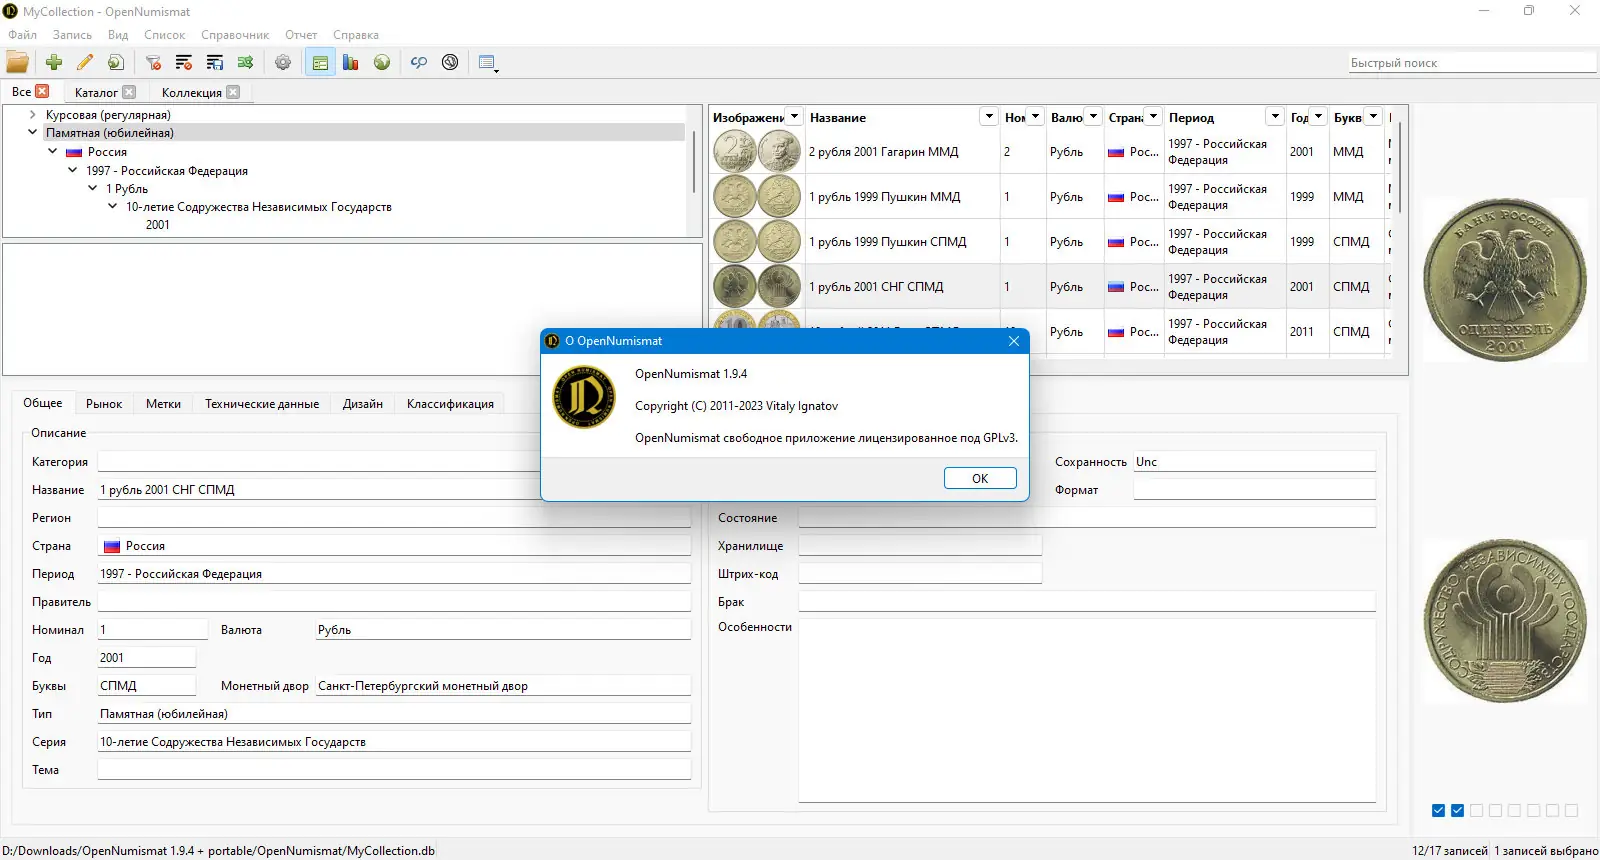
Task: Uncheck the second checked image checkbox
Action: tap(1457, 811)
